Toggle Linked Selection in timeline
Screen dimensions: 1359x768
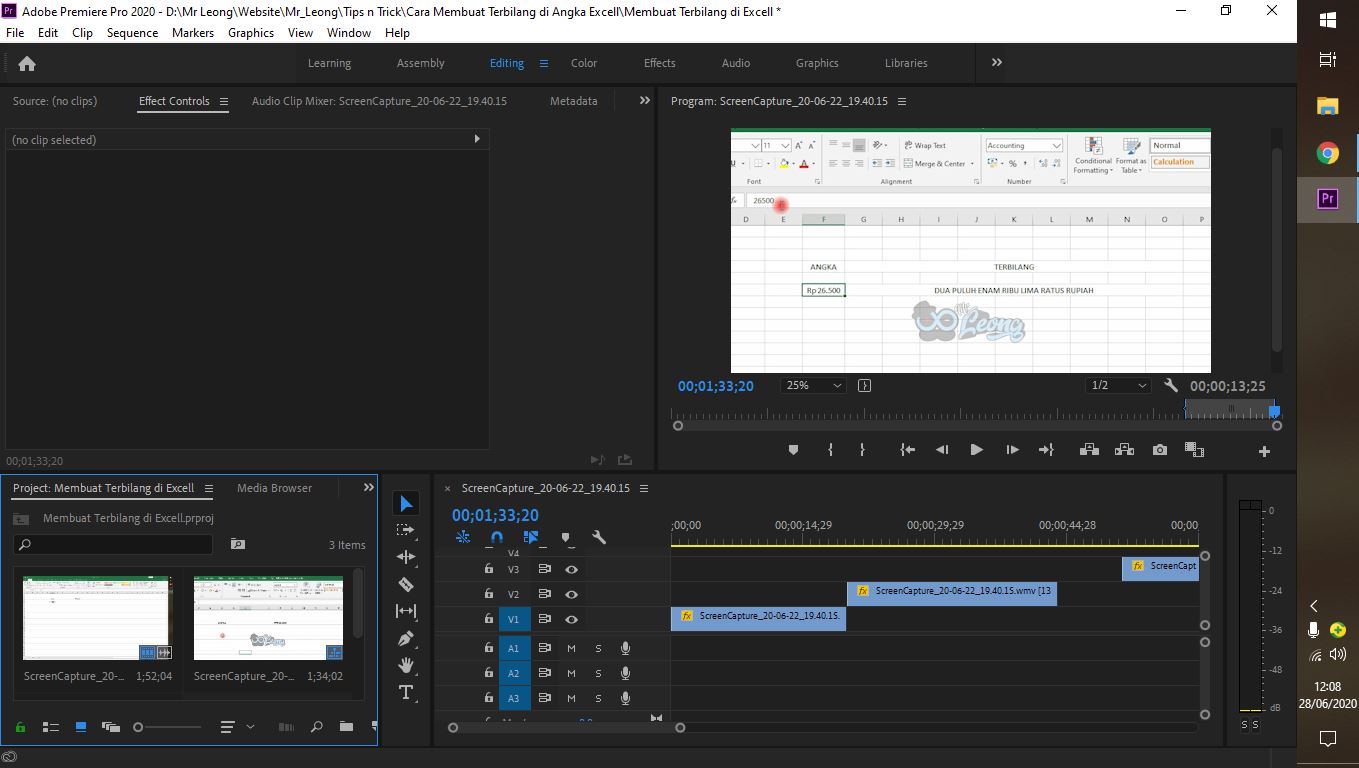tap(531, 537)
